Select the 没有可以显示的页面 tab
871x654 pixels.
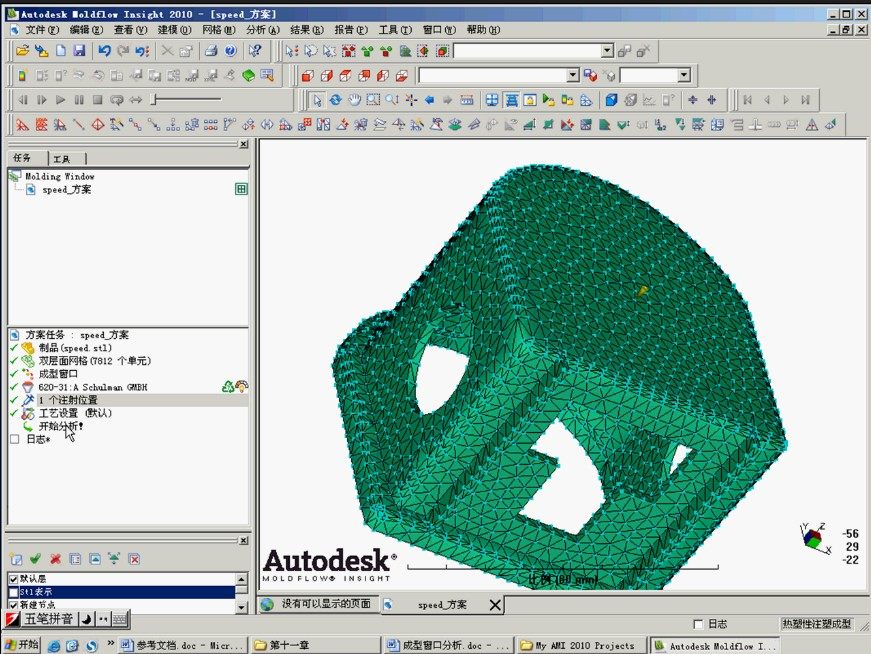pos(318,604)
